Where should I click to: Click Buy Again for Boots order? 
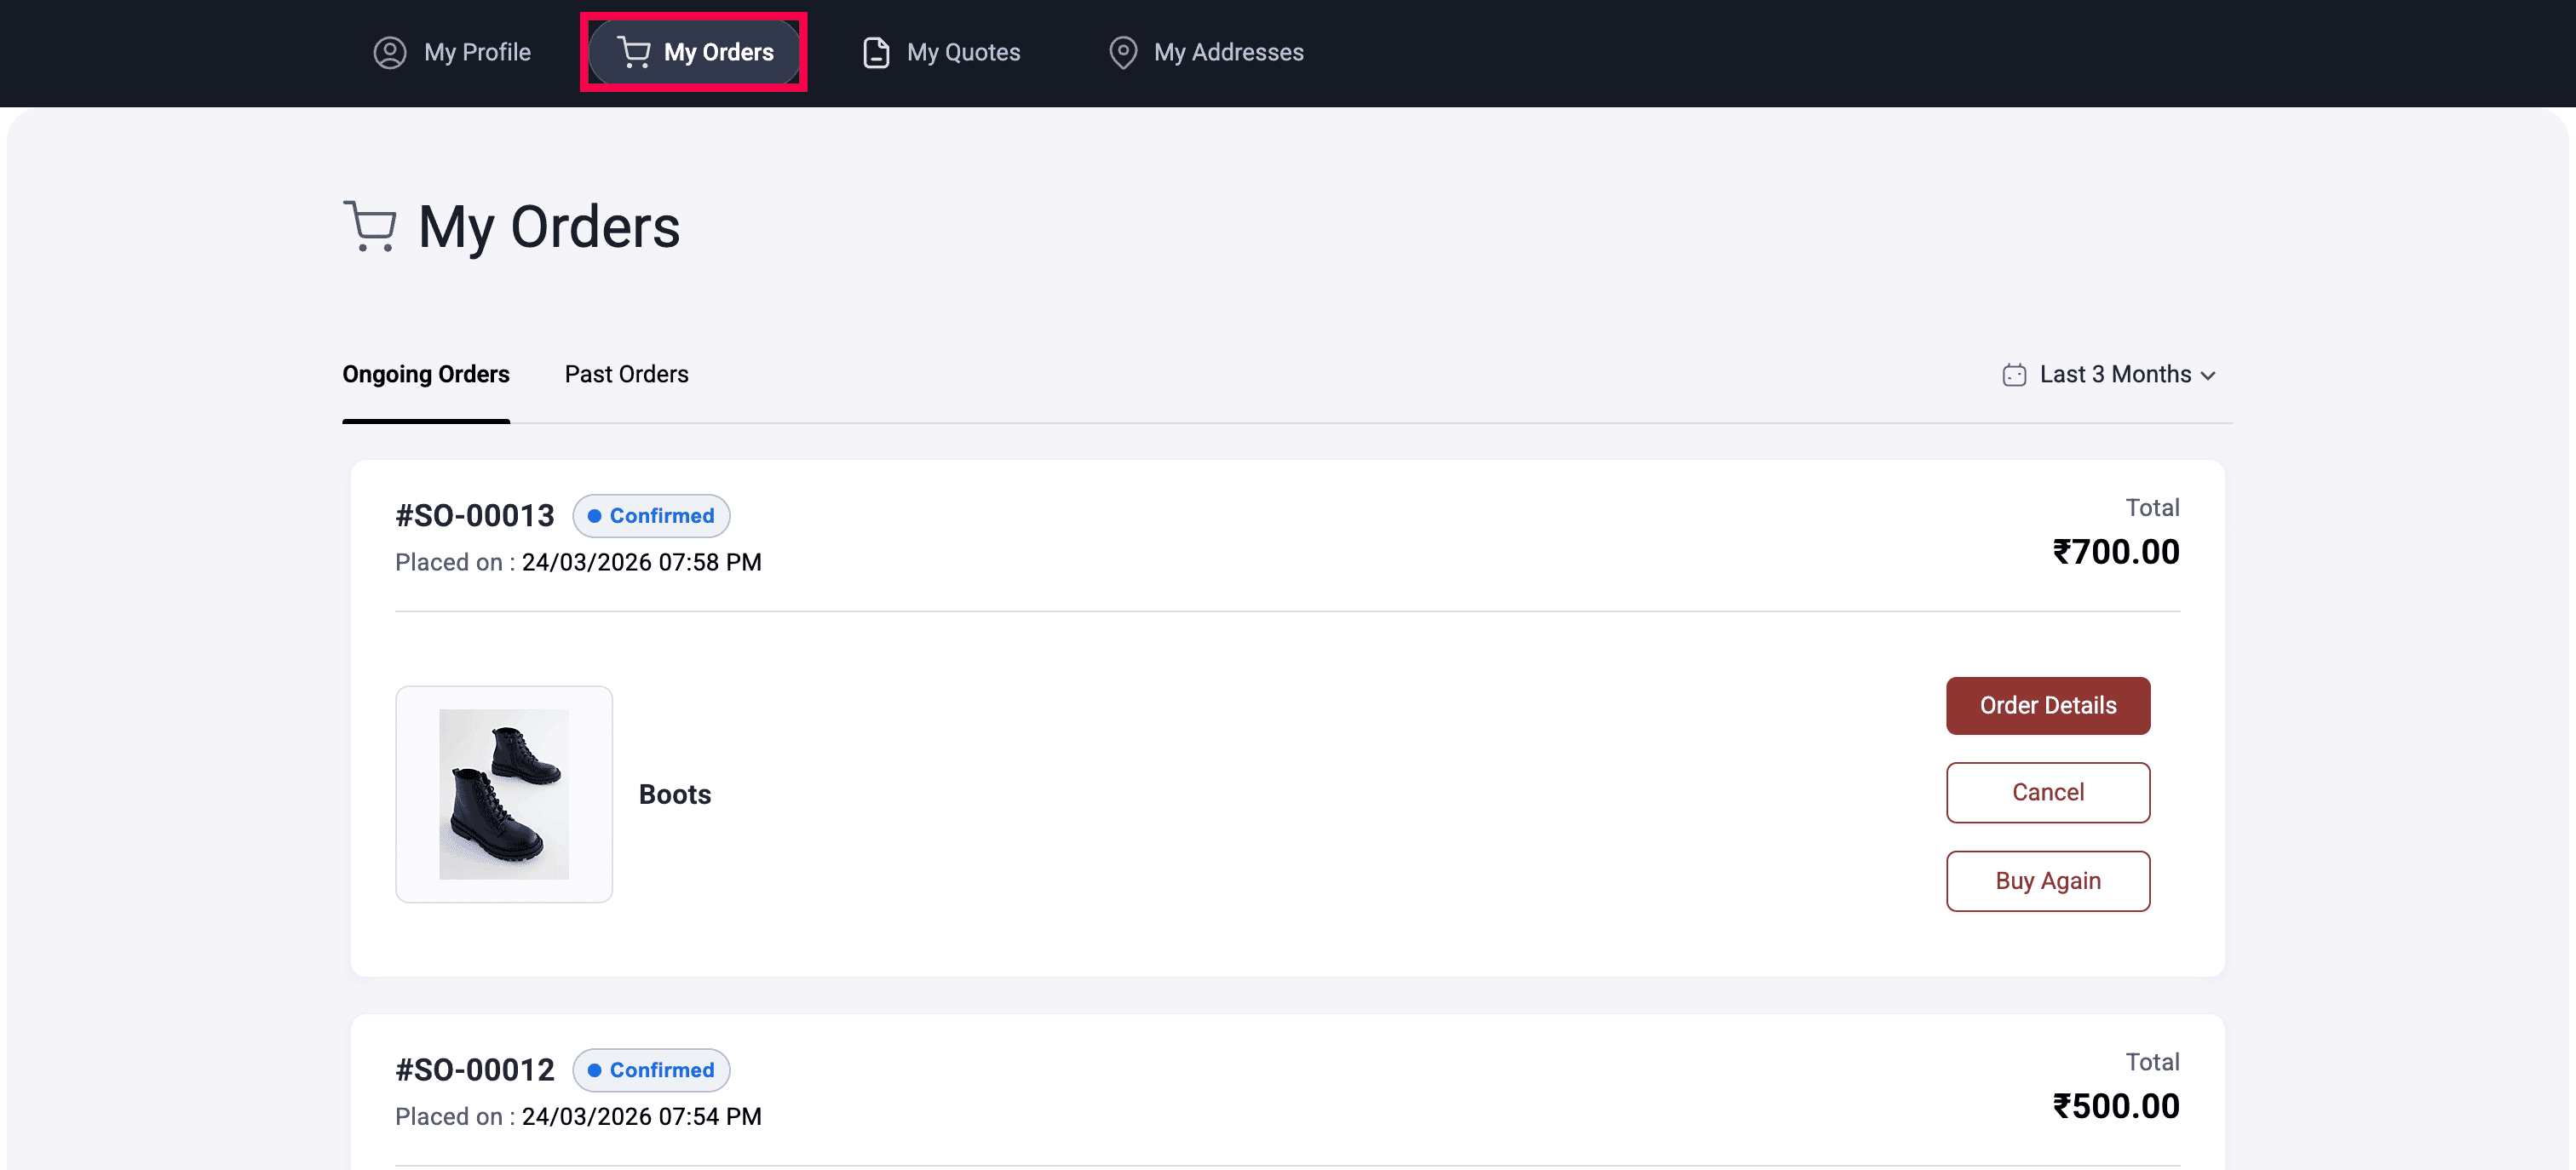click(x=2048, y=881)
